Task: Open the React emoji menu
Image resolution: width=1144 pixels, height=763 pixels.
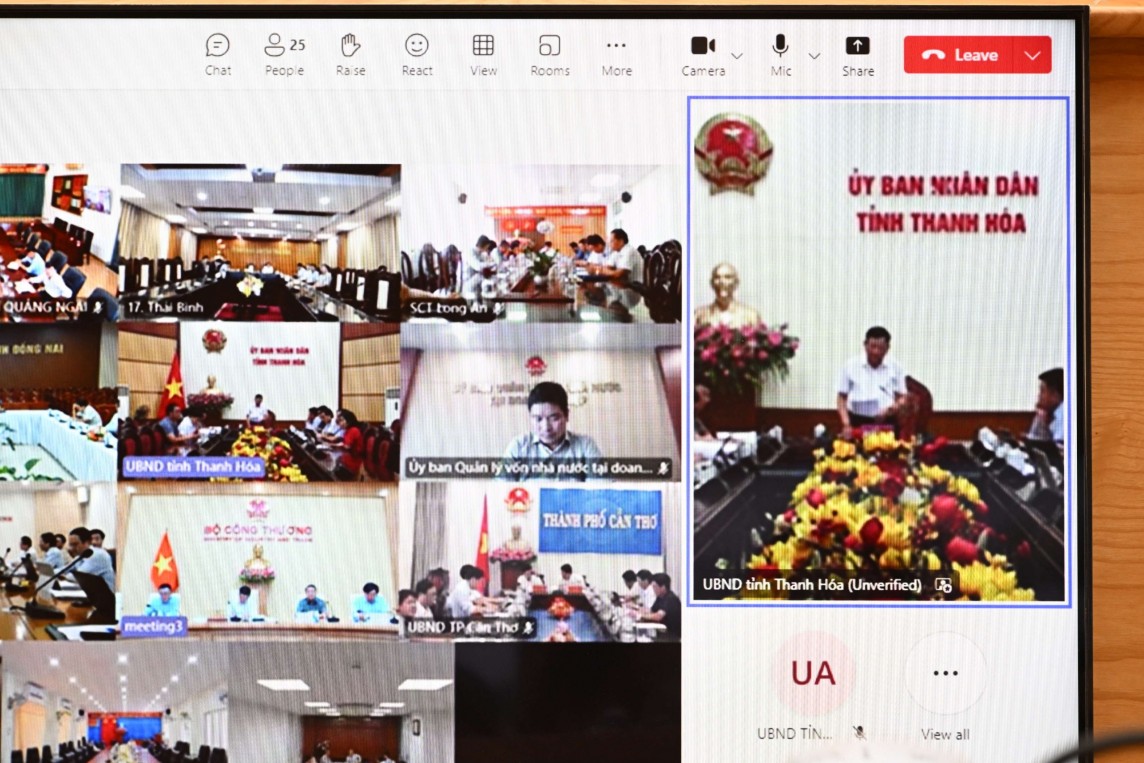Action: pos(417,54)
